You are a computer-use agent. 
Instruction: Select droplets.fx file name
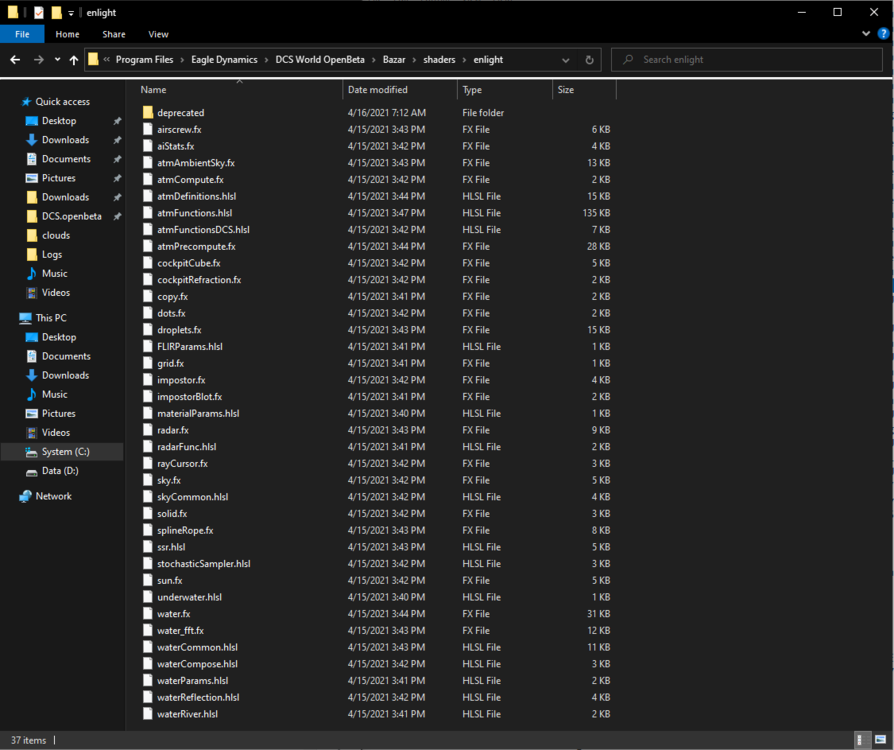tap(179, 330)
